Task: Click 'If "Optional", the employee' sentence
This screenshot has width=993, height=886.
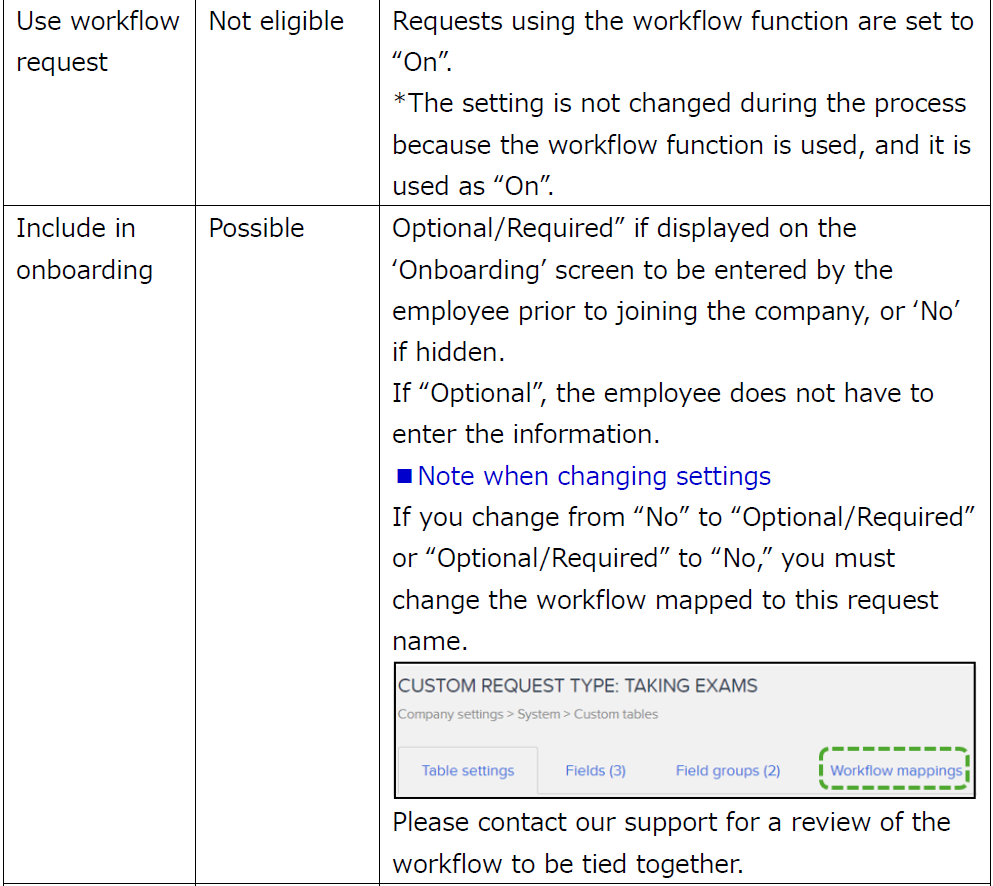Action: [x=663, y=414]
